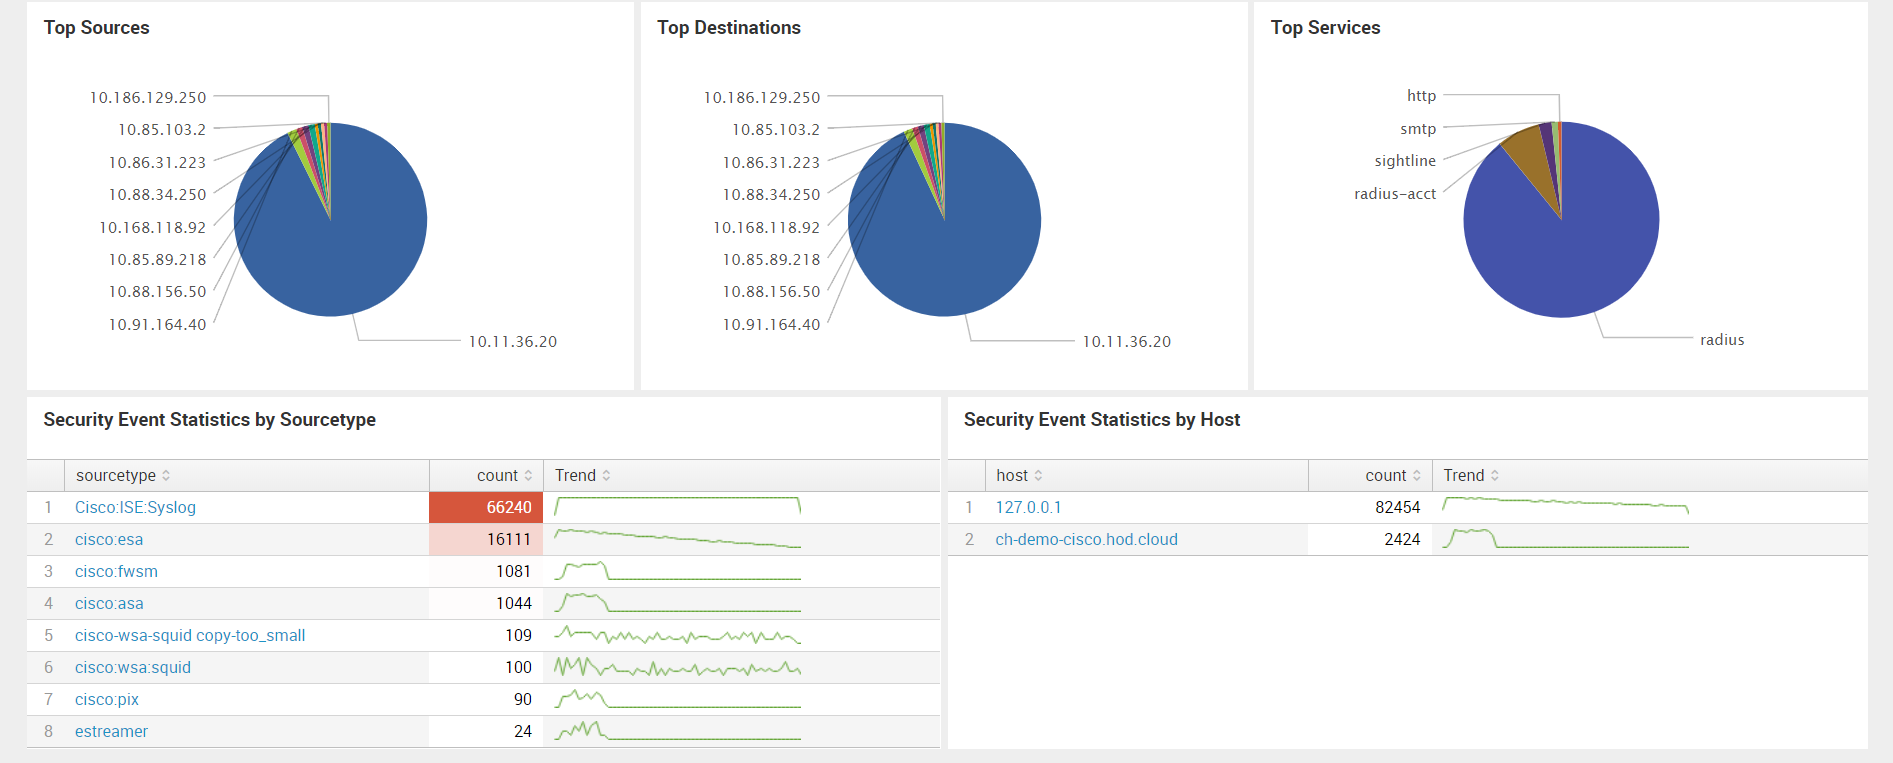Select the 2424 host count cell
The image size is (1893, 763).
[1370, 540]
